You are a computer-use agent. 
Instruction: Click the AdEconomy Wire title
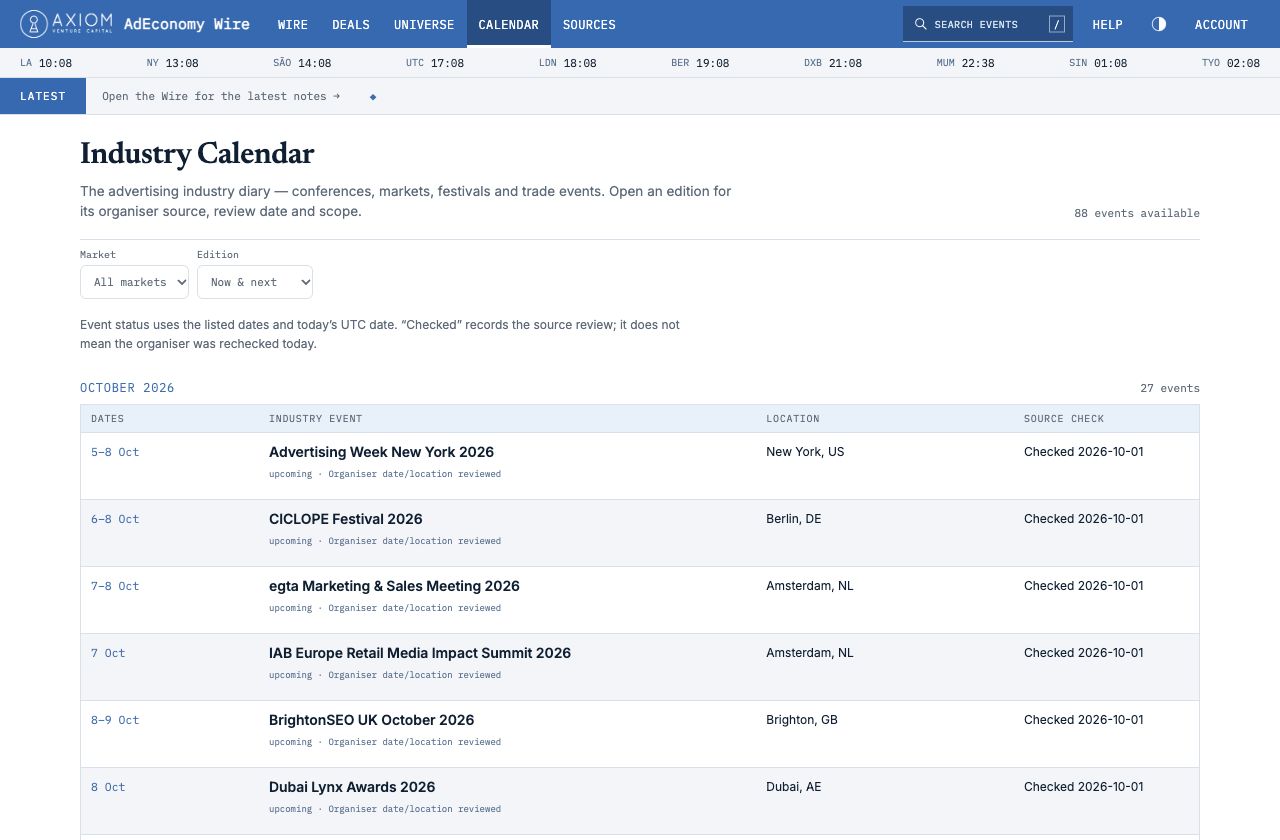point(187,24)
